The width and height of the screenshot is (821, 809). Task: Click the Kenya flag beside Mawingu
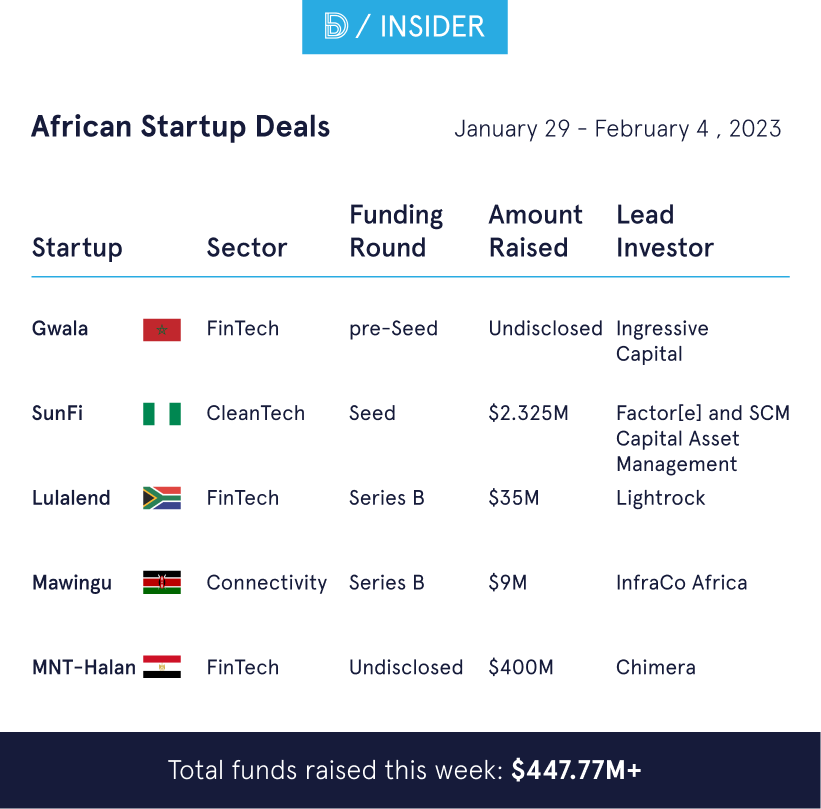(x=161, y=583)
